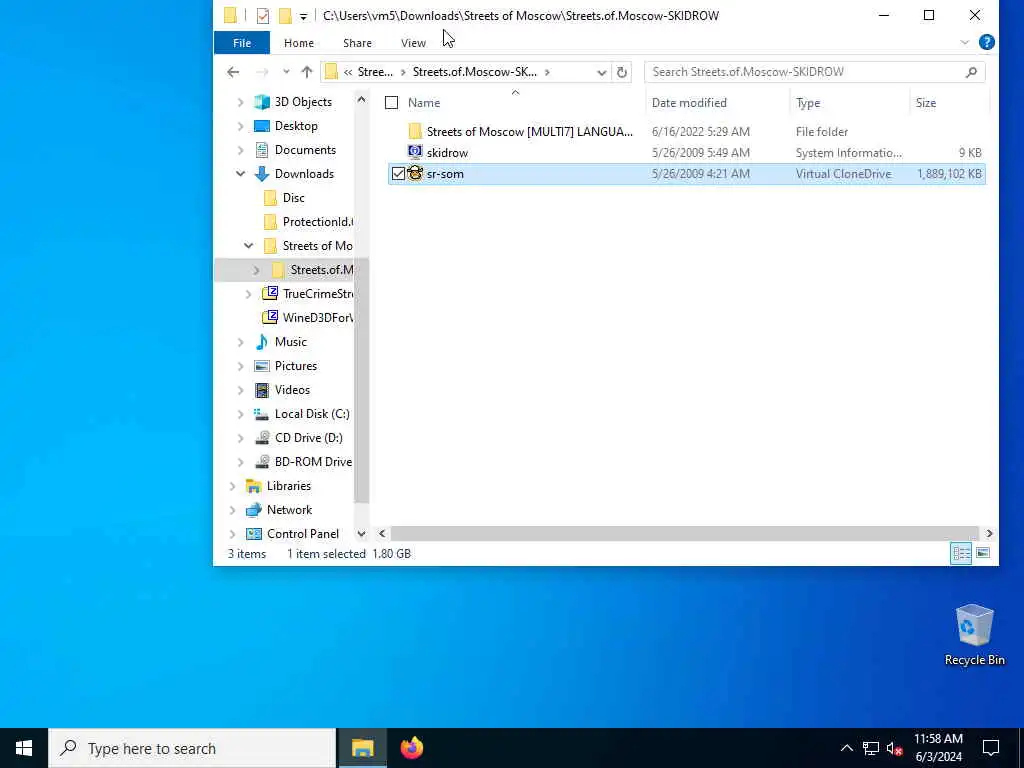Open the recent locations dropdown
This screenshot has height=768, width=1024.
click(x=286, y=72)
